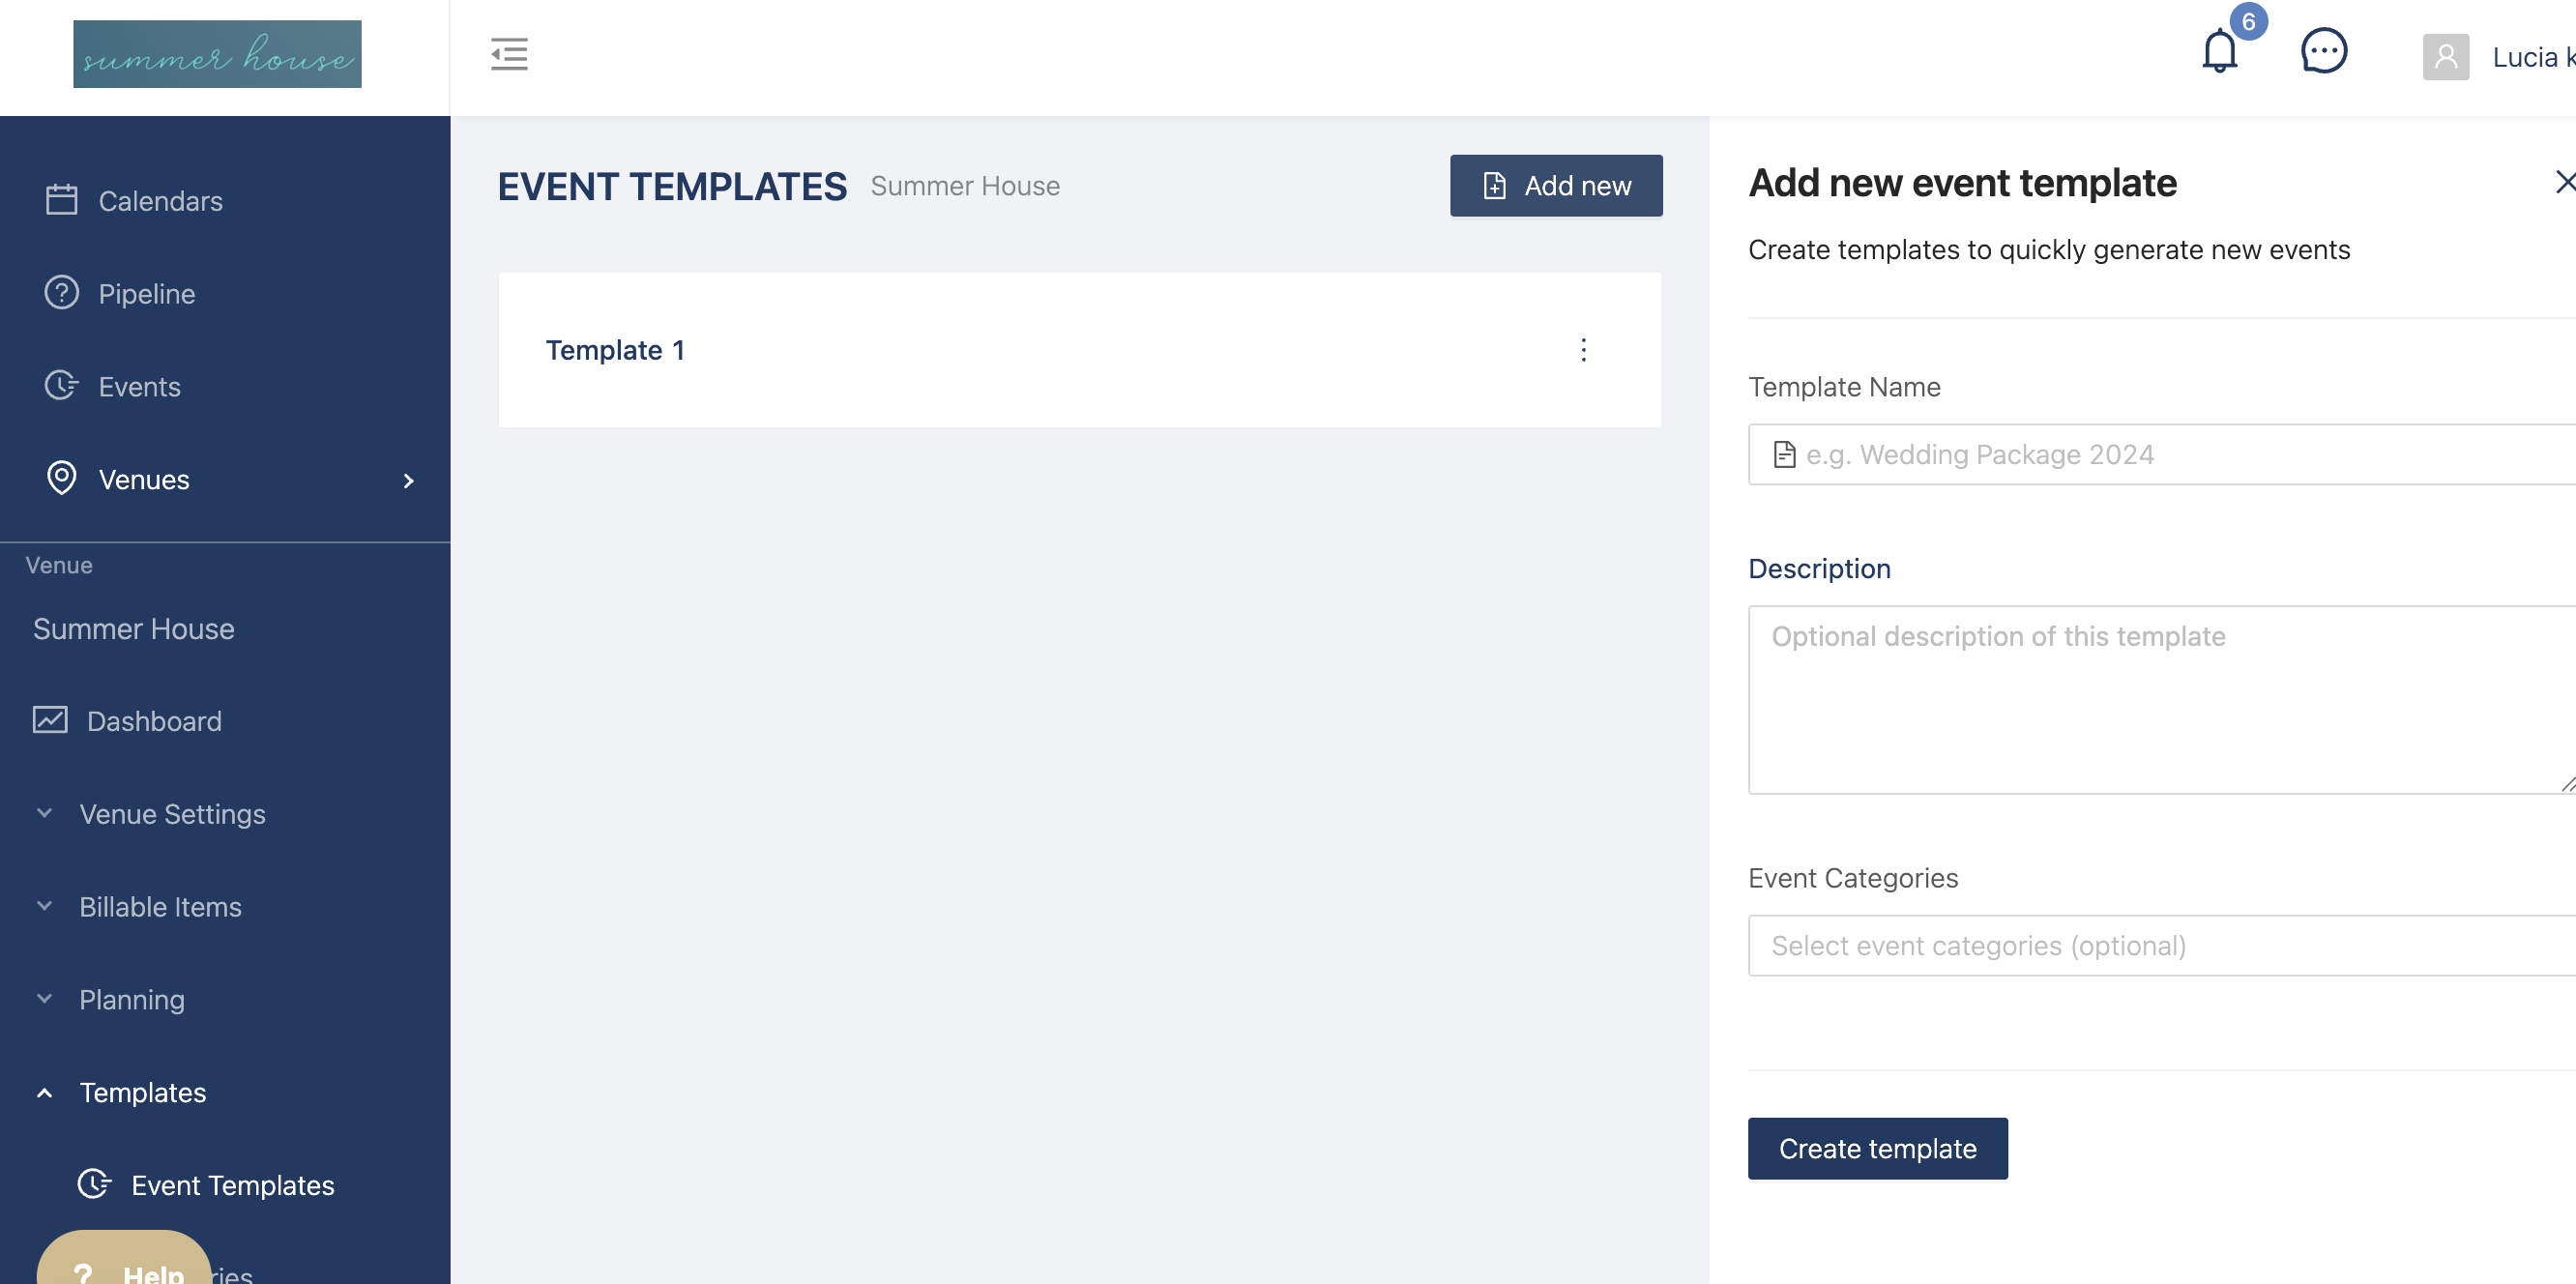Click the user avatar icon

(2445, 57)
